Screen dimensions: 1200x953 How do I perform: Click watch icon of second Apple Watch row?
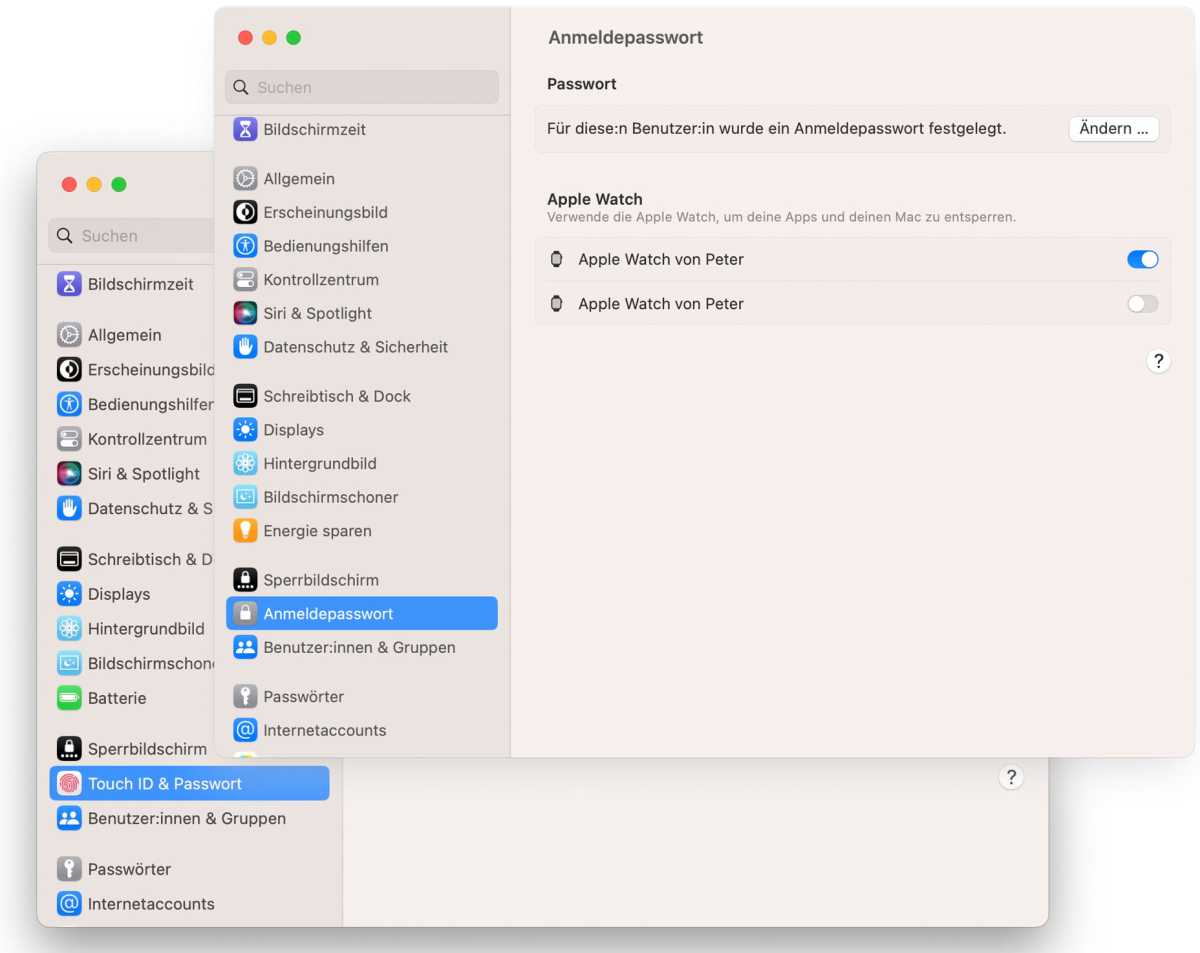tap(557, 304)
